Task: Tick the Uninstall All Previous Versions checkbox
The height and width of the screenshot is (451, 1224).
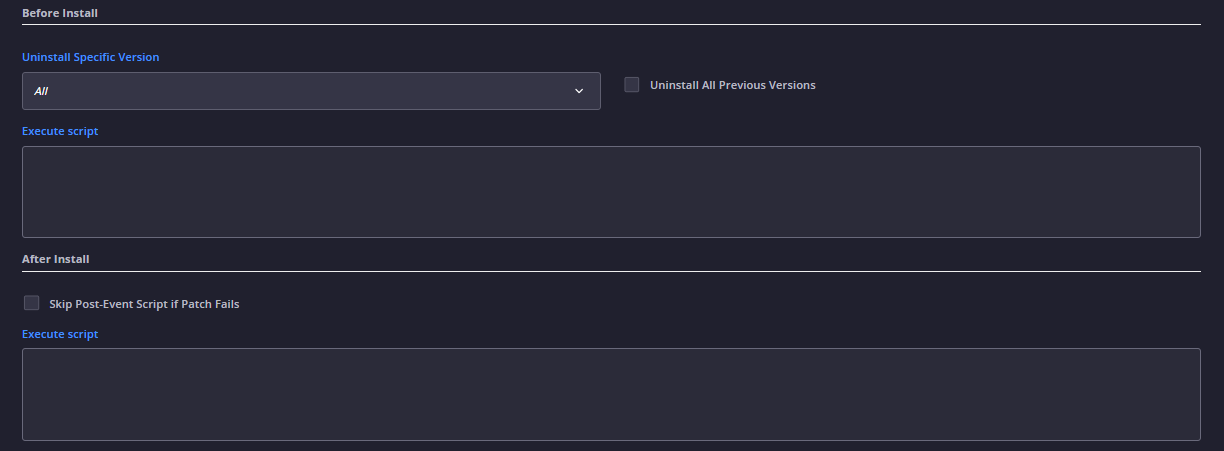Action: pos(632,85)
